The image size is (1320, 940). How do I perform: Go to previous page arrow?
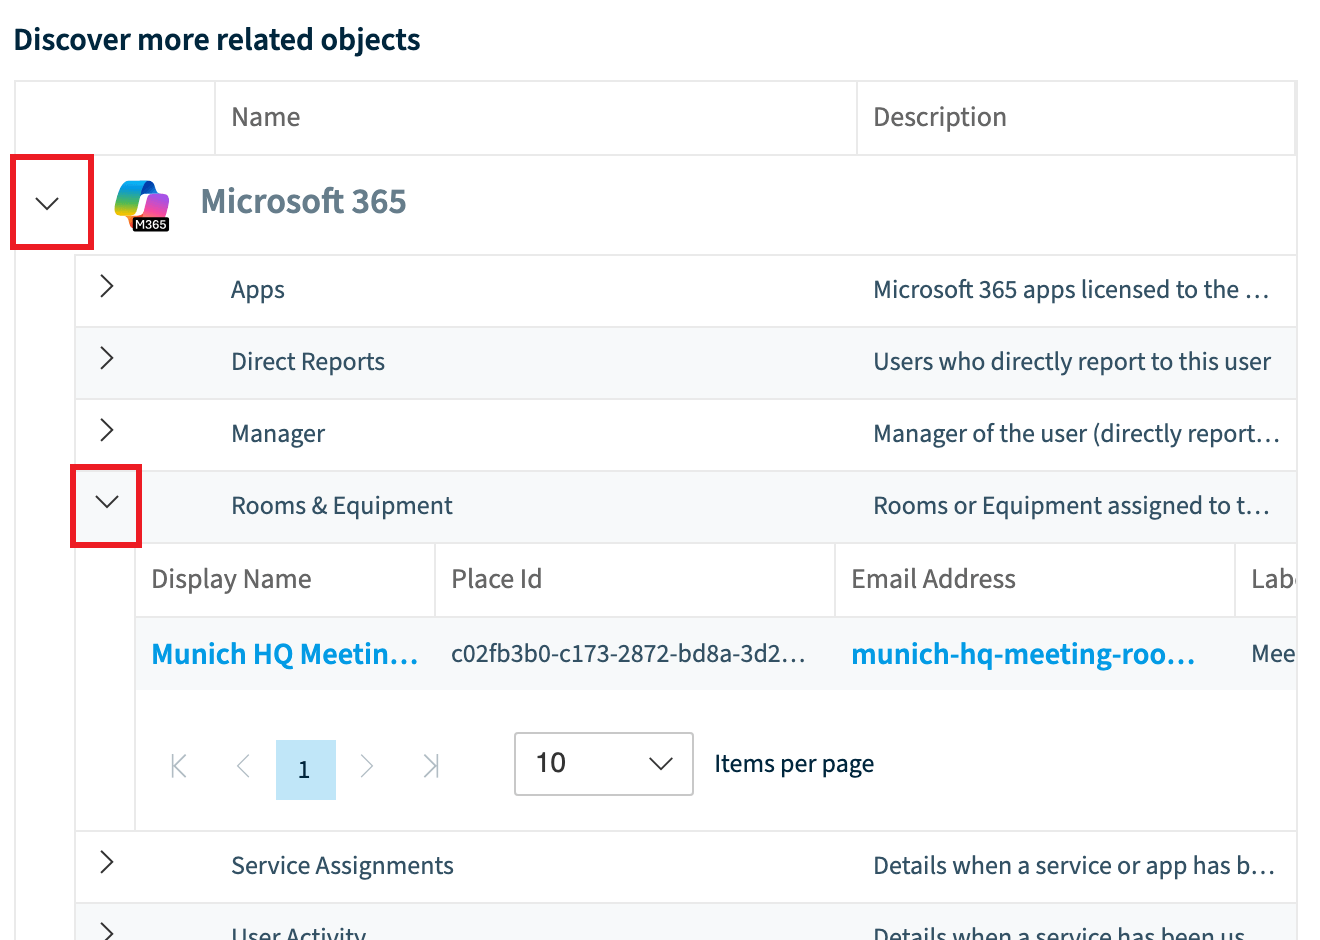pos(243,767)
